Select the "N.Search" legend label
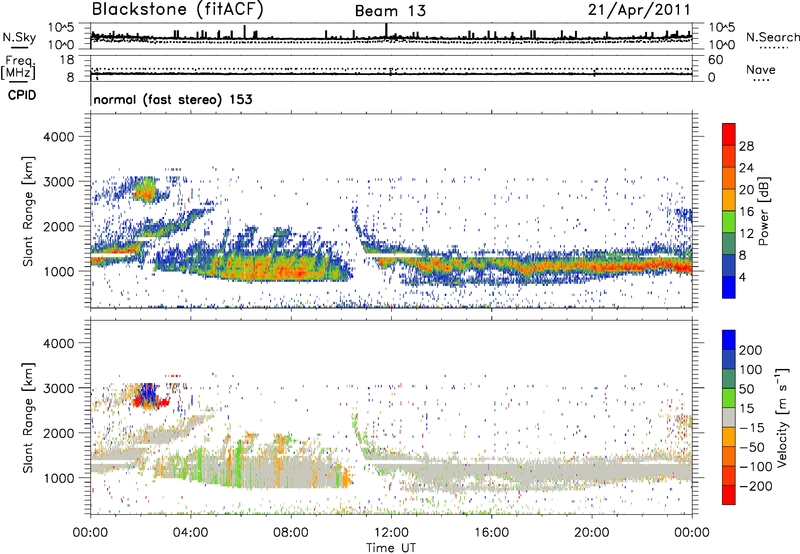 point(772,37)
